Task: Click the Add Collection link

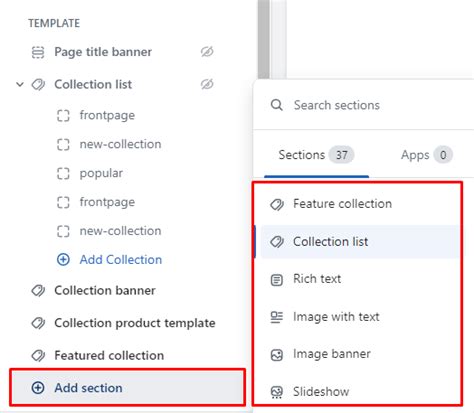Action: 121,260
